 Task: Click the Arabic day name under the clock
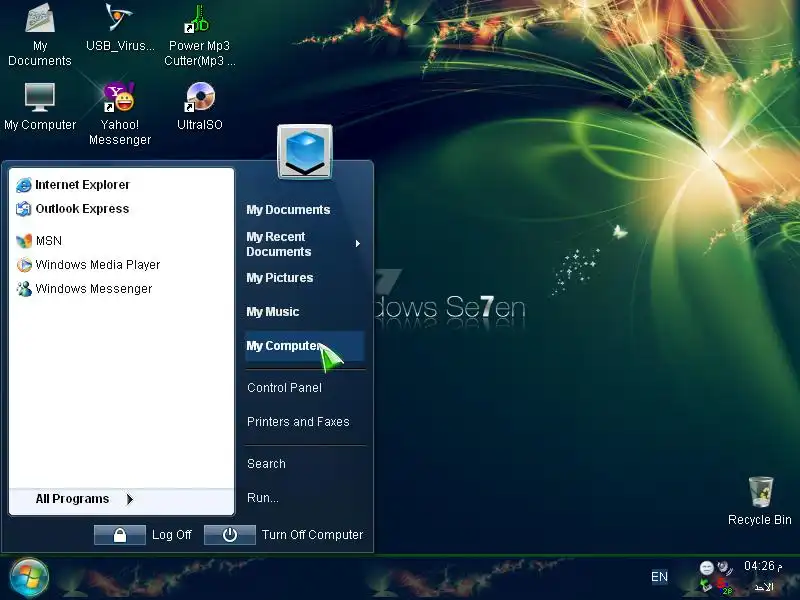click(764, 587)
